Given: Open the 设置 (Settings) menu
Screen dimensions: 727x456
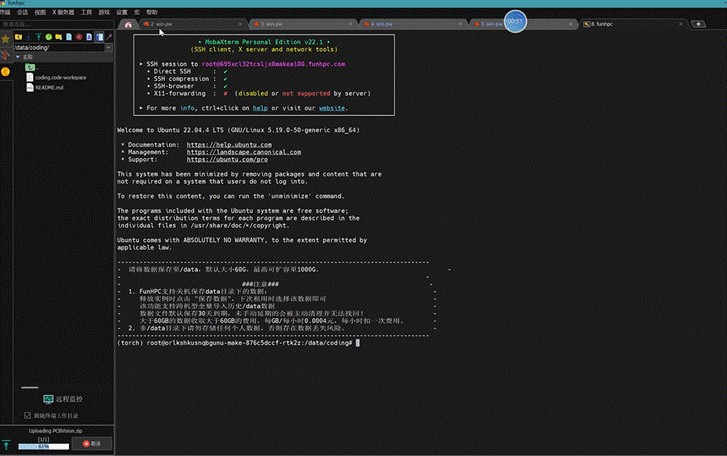Looking at the screenshot, I should [x=121, y=12].
